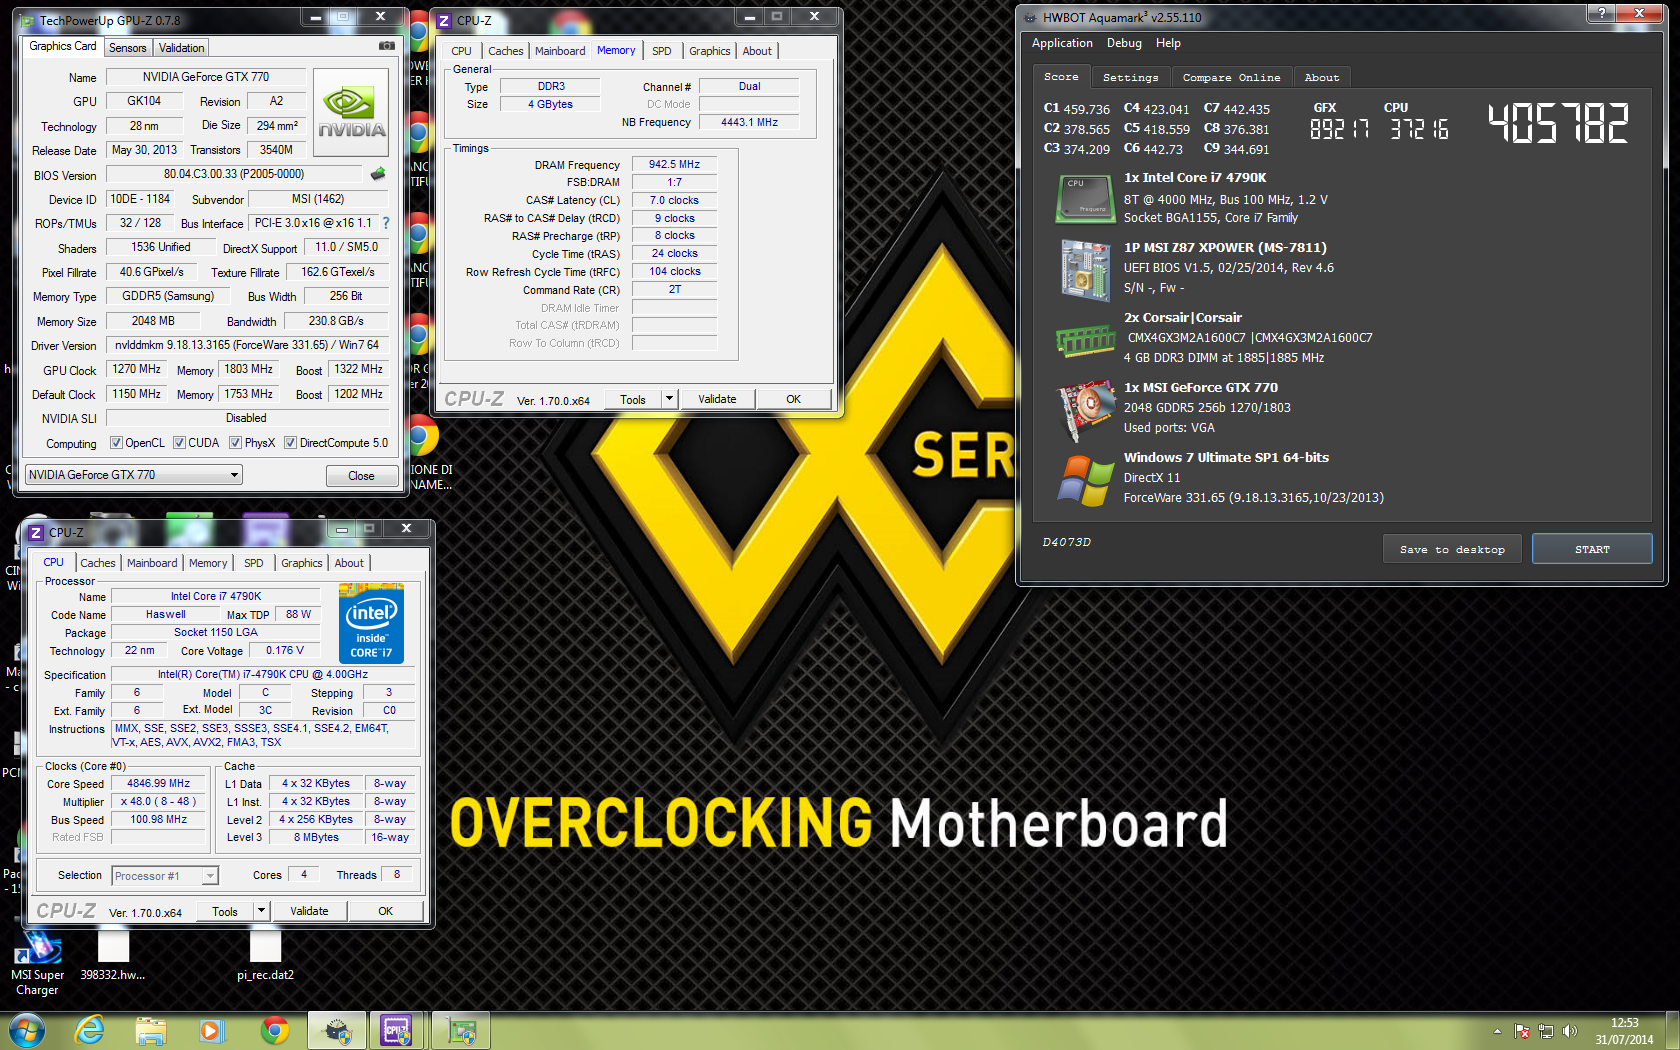
Task: Toggle the OpenCL checkbox in GPU-Z
Action: coord(116,443)
